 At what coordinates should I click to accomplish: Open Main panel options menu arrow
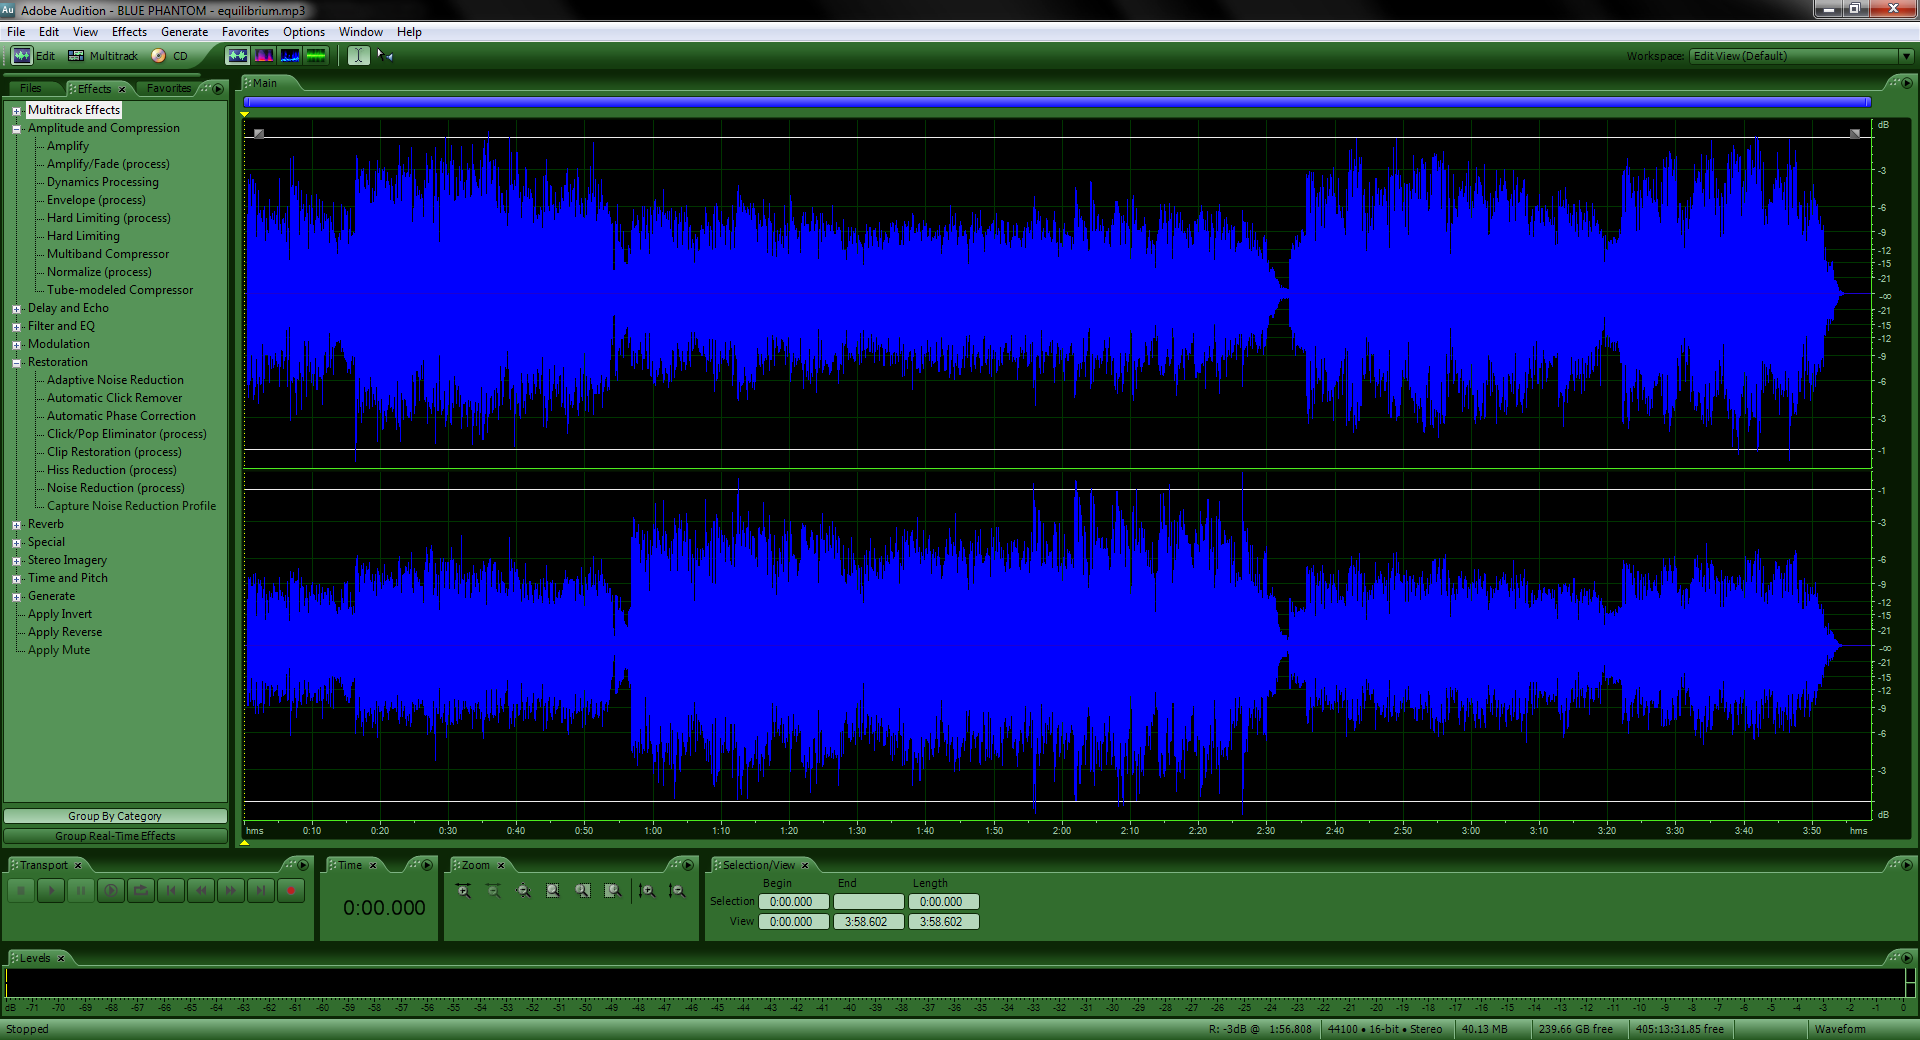click(x=1907, y=82)
